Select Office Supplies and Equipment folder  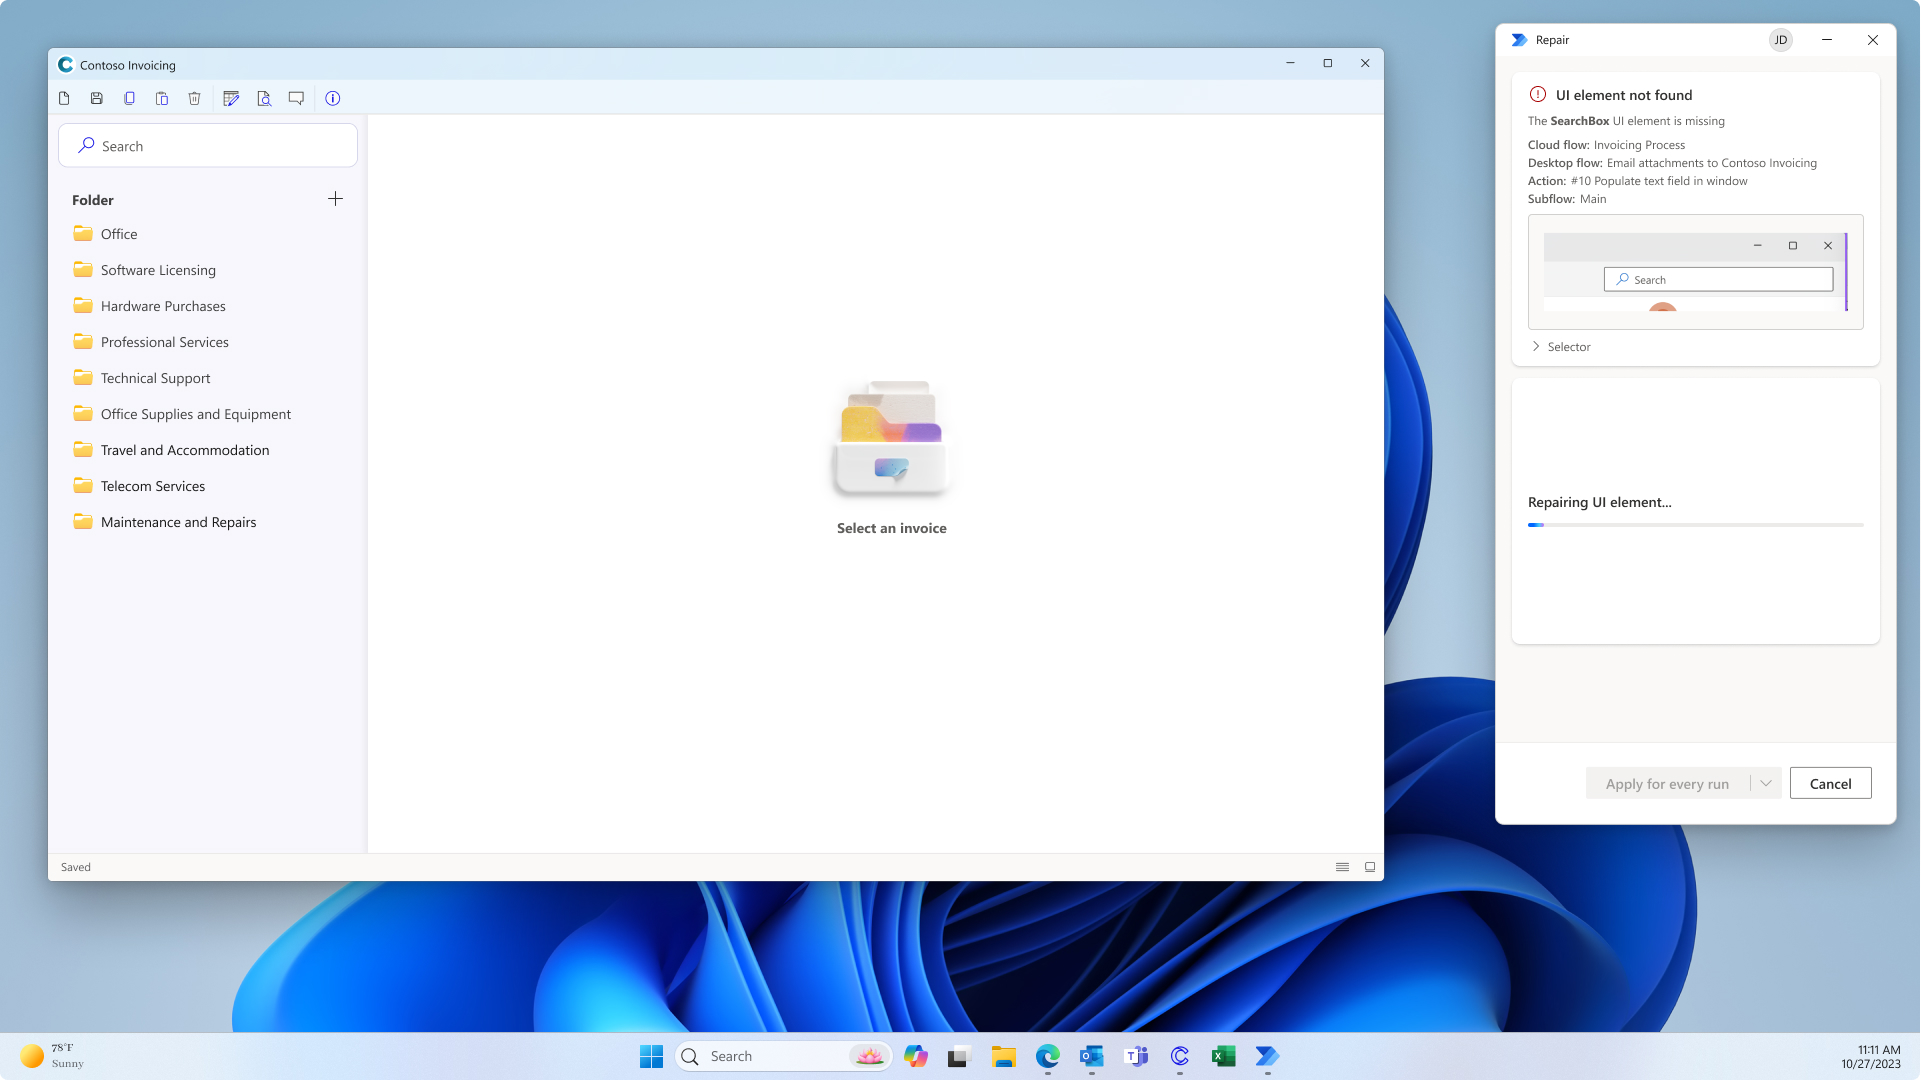(x=208, y=414)
